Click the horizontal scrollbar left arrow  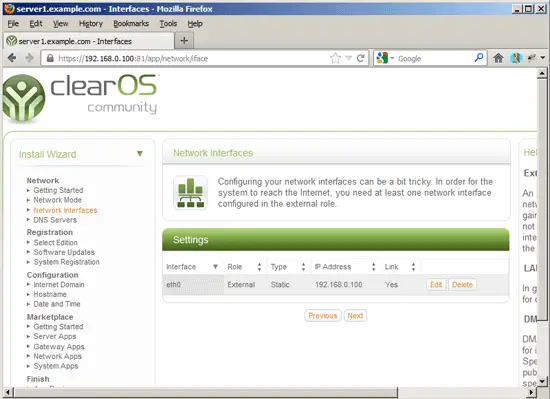click(x=8, y=392)
